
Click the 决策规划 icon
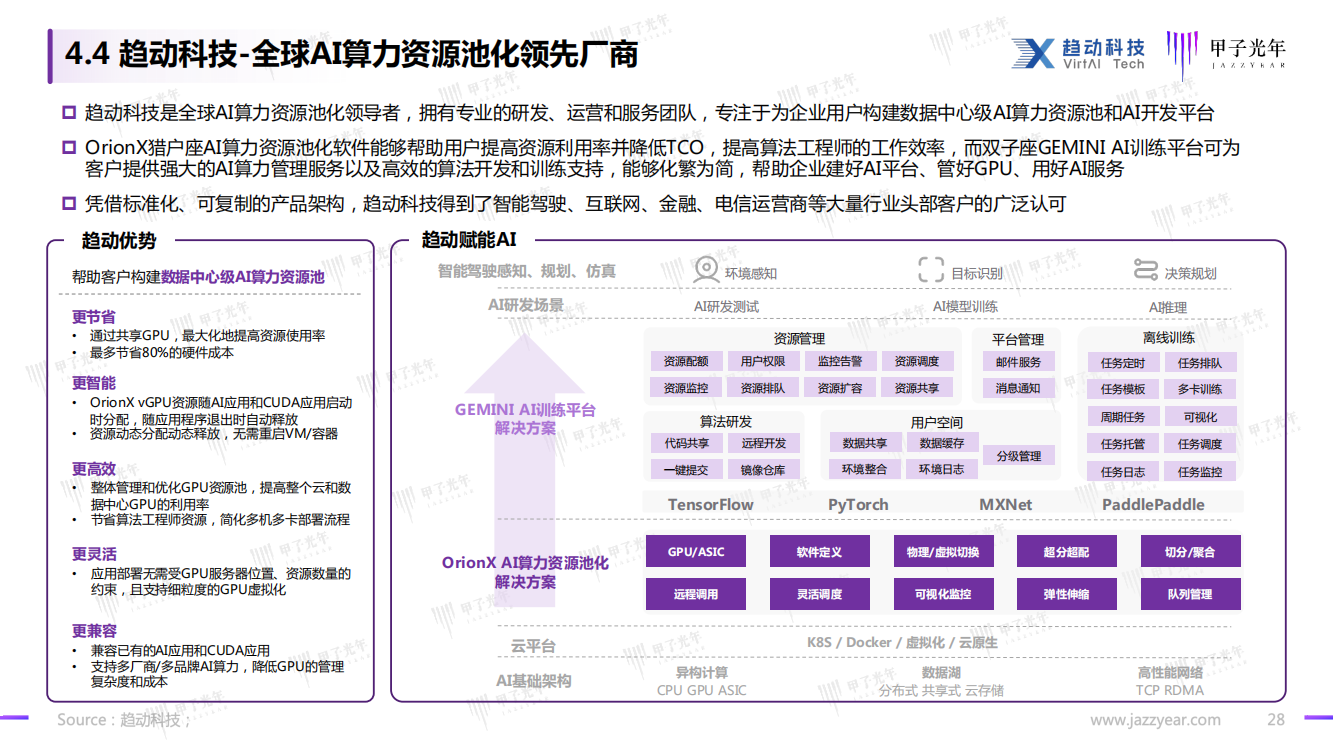coord(1146,270)
